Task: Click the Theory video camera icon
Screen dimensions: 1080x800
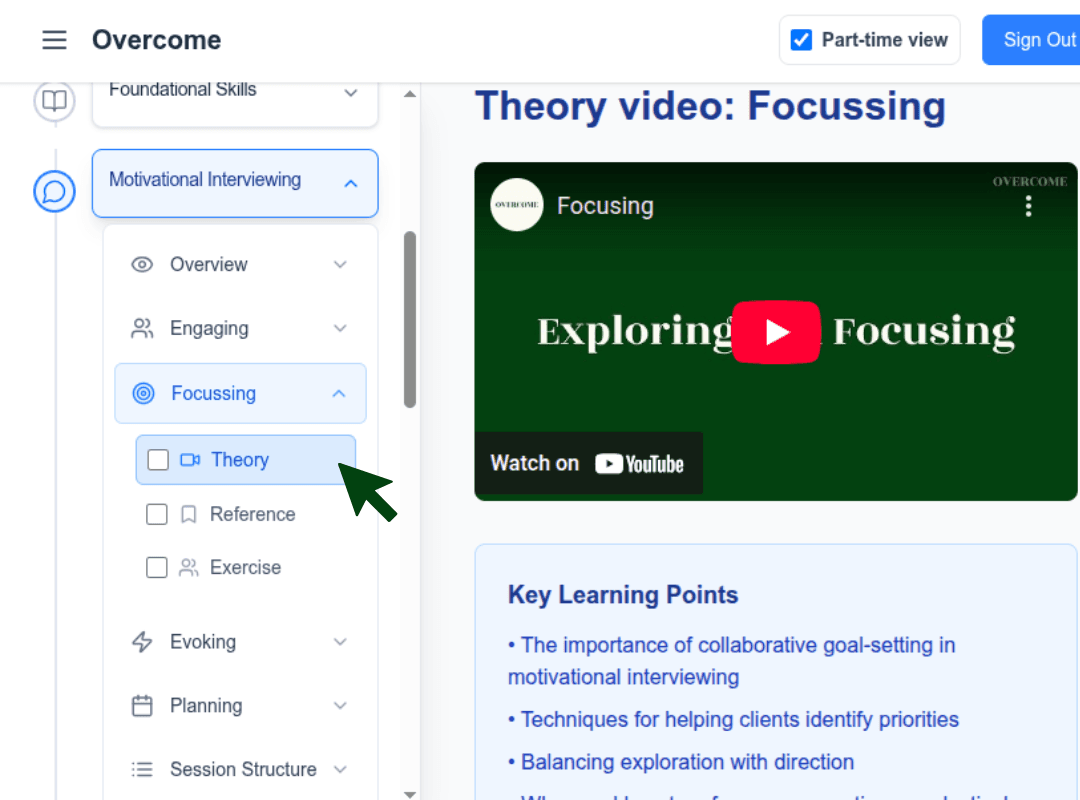Action: point(190,460)
